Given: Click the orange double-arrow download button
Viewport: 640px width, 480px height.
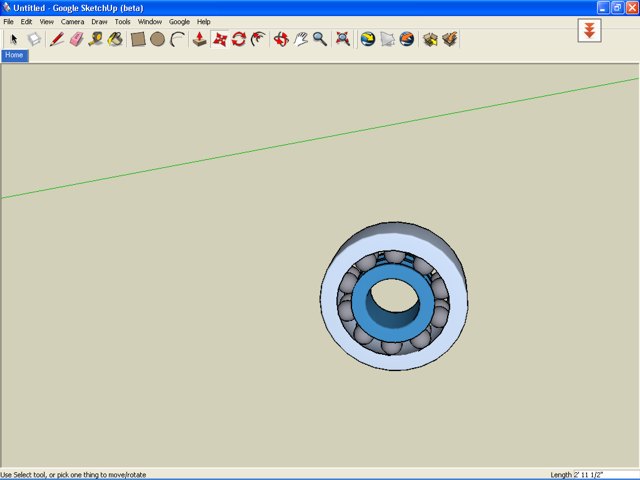Looking at the screenshot, I should coord(589,31).
